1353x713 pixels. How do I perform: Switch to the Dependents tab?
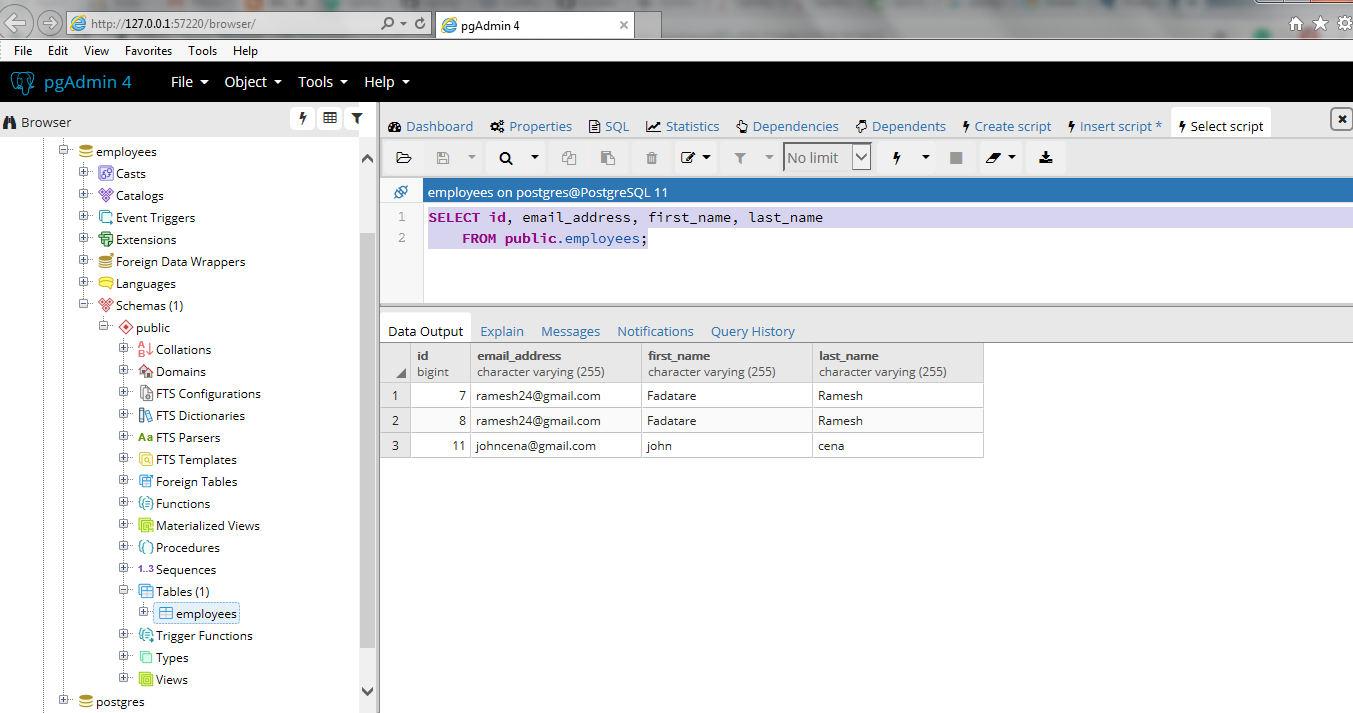(900, 126)
